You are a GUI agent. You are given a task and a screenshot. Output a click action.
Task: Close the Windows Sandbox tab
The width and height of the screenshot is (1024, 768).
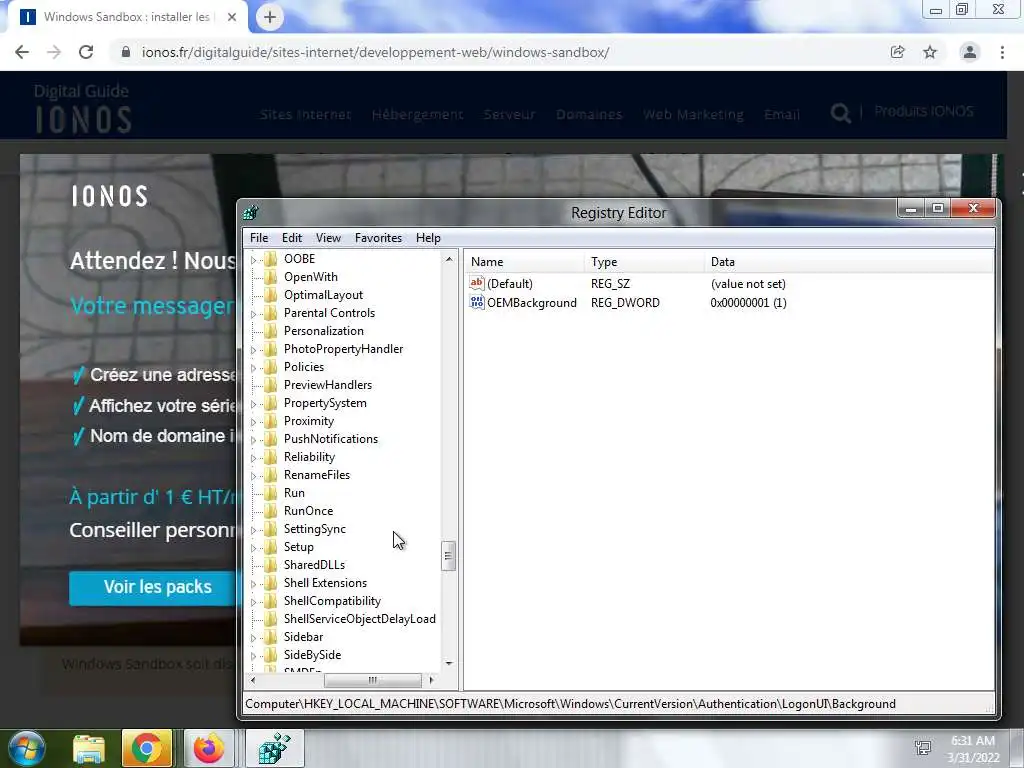(232, 17)
